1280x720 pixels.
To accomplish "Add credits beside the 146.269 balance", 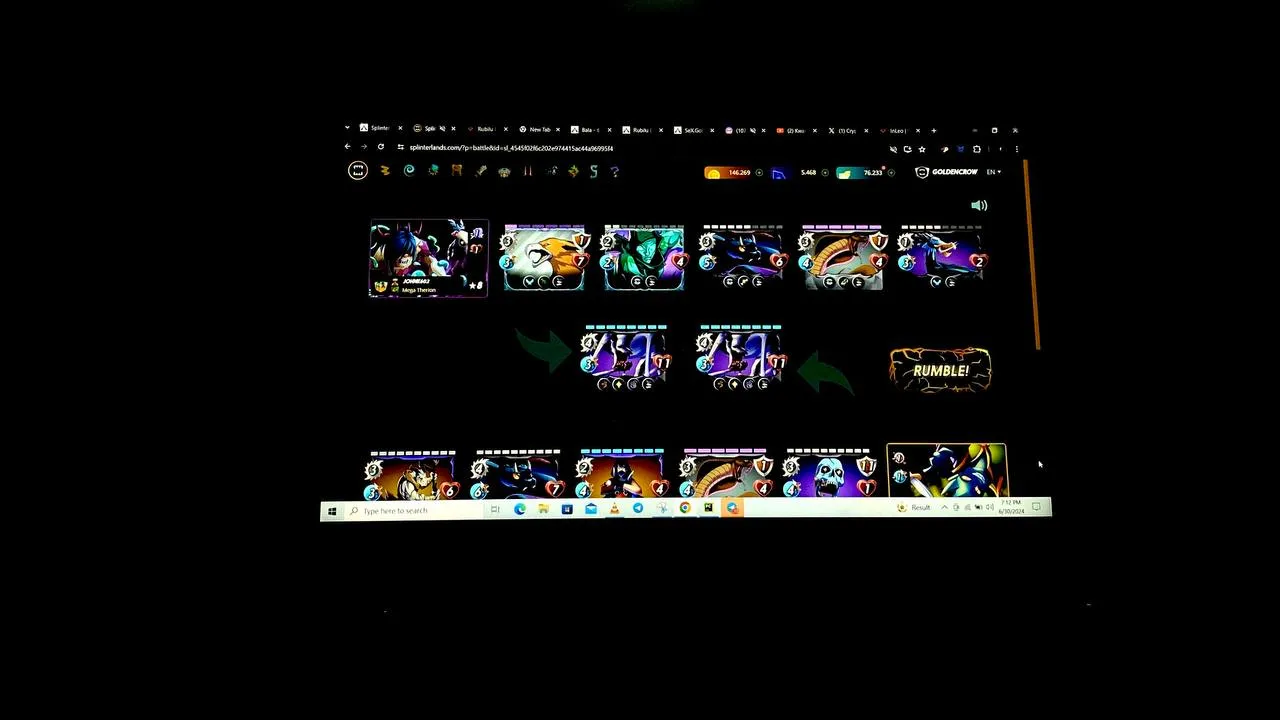I will click(x=759, y=173).
